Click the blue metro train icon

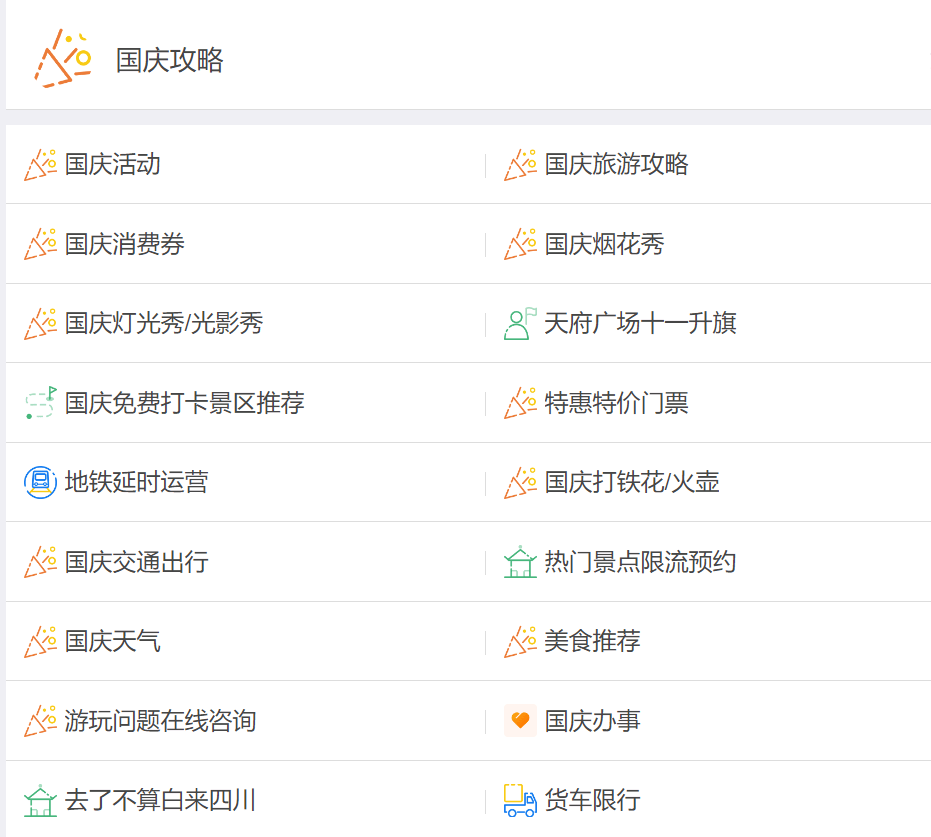point(40,482)
